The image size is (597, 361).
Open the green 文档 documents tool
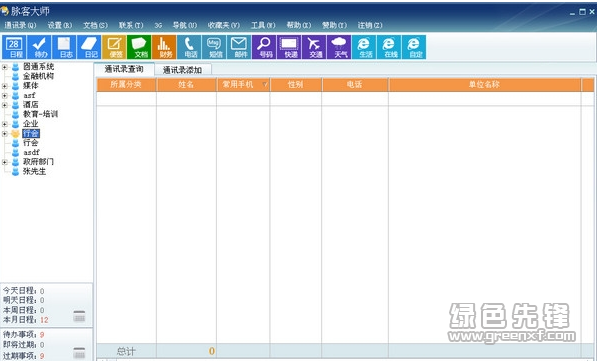click(x=139, y=47)
